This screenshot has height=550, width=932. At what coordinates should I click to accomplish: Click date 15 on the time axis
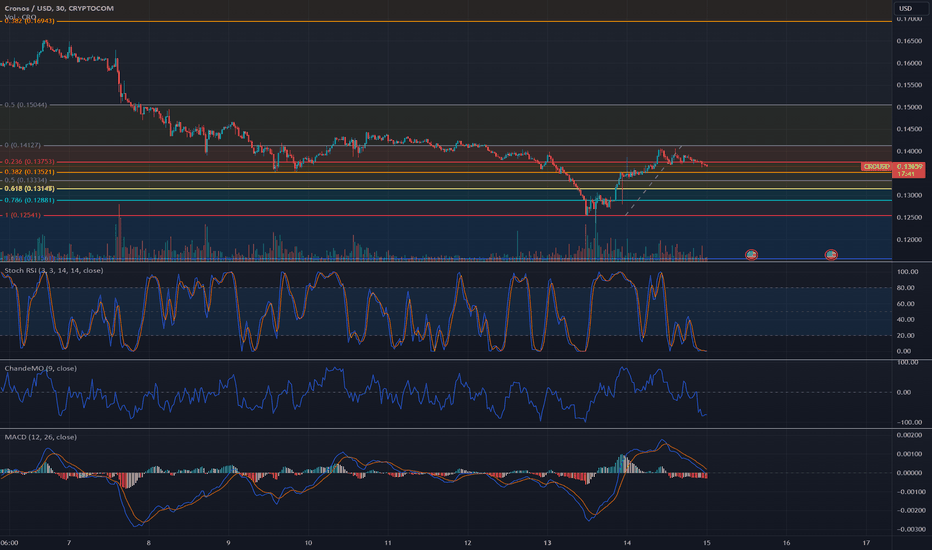(707, 543)
